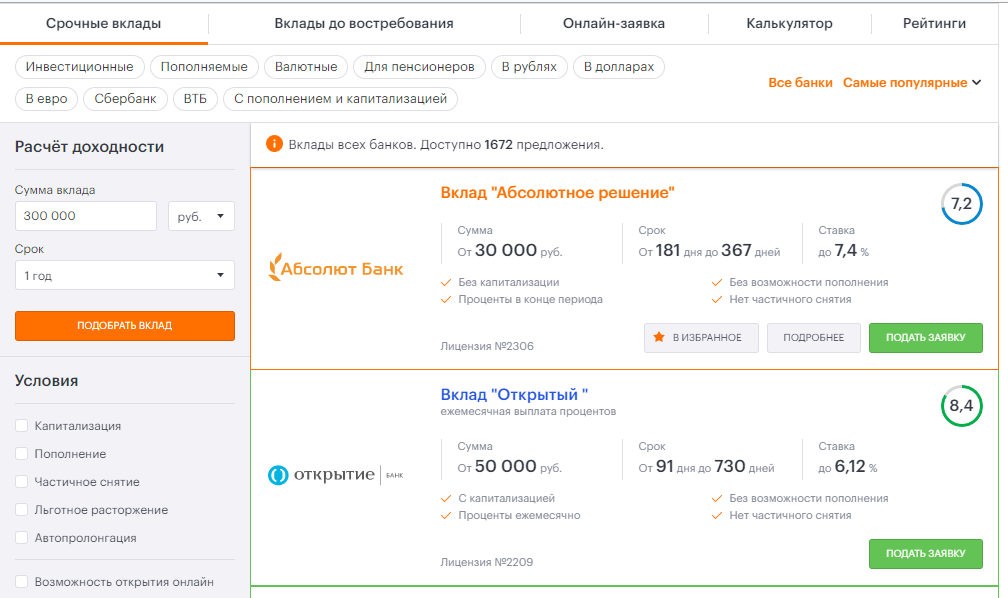Image resolution: width=1008 pixels, height=598 pixels.
Task: Click the до 6,12 % rate value
Action: [x=847, y=466]
